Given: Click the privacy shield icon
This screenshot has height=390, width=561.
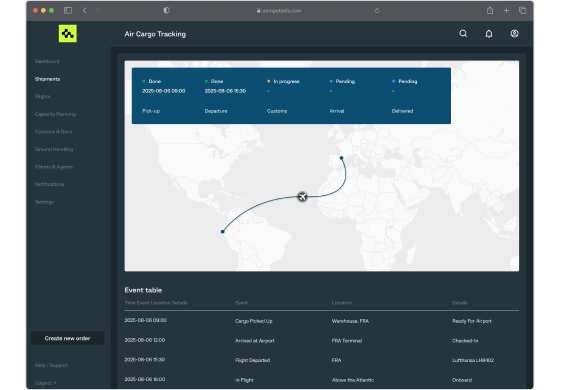Looking at the screenshot, I should click(166, 10).
